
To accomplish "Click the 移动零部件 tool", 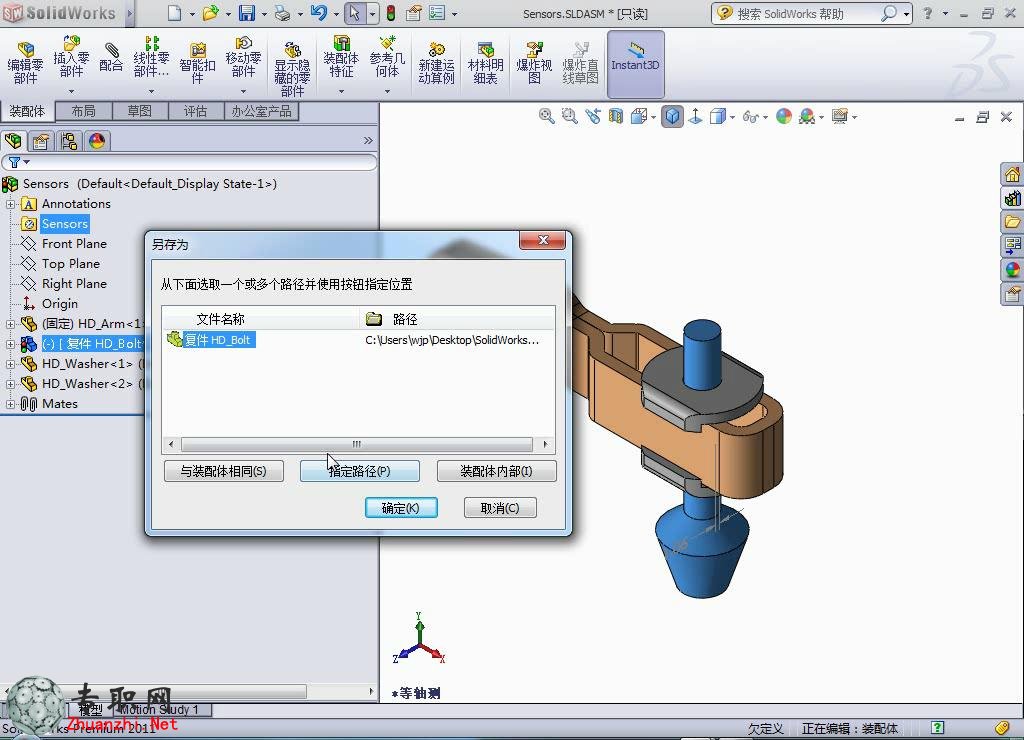I will coord(243,57).
